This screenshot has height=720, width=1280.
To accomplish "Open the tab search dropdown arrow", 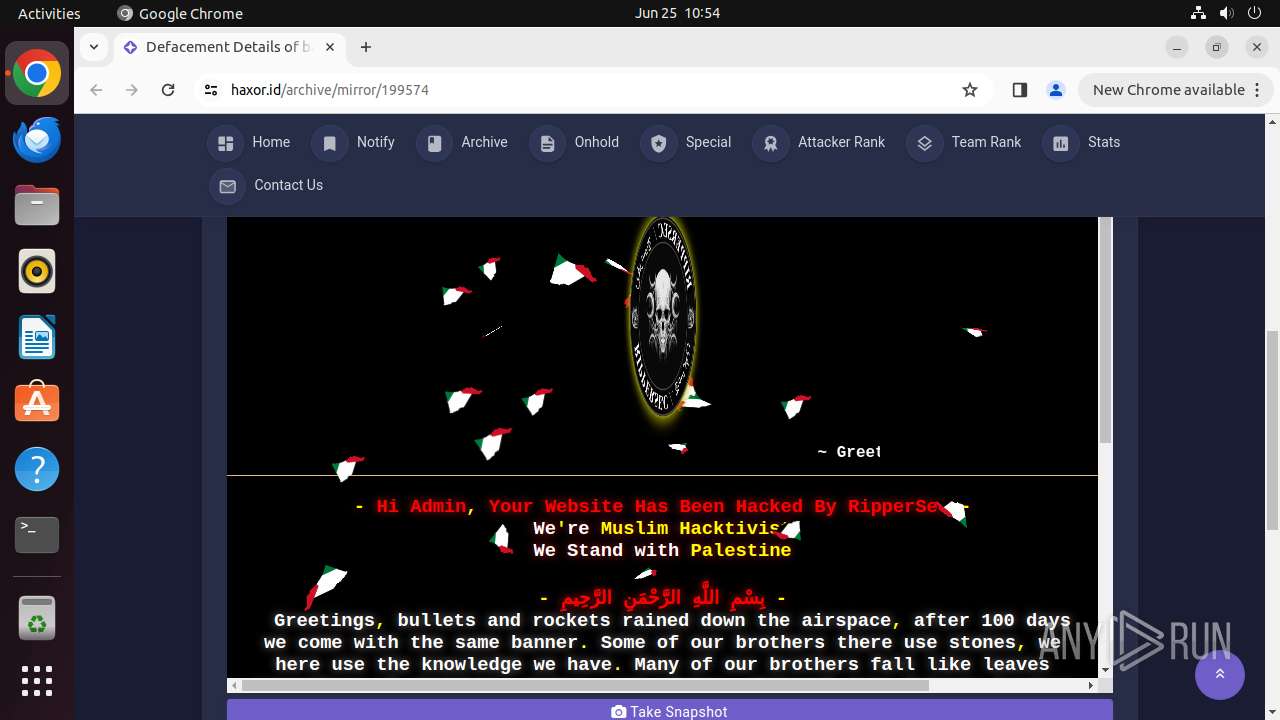I will pyautogui.click(x=94, y=47).
